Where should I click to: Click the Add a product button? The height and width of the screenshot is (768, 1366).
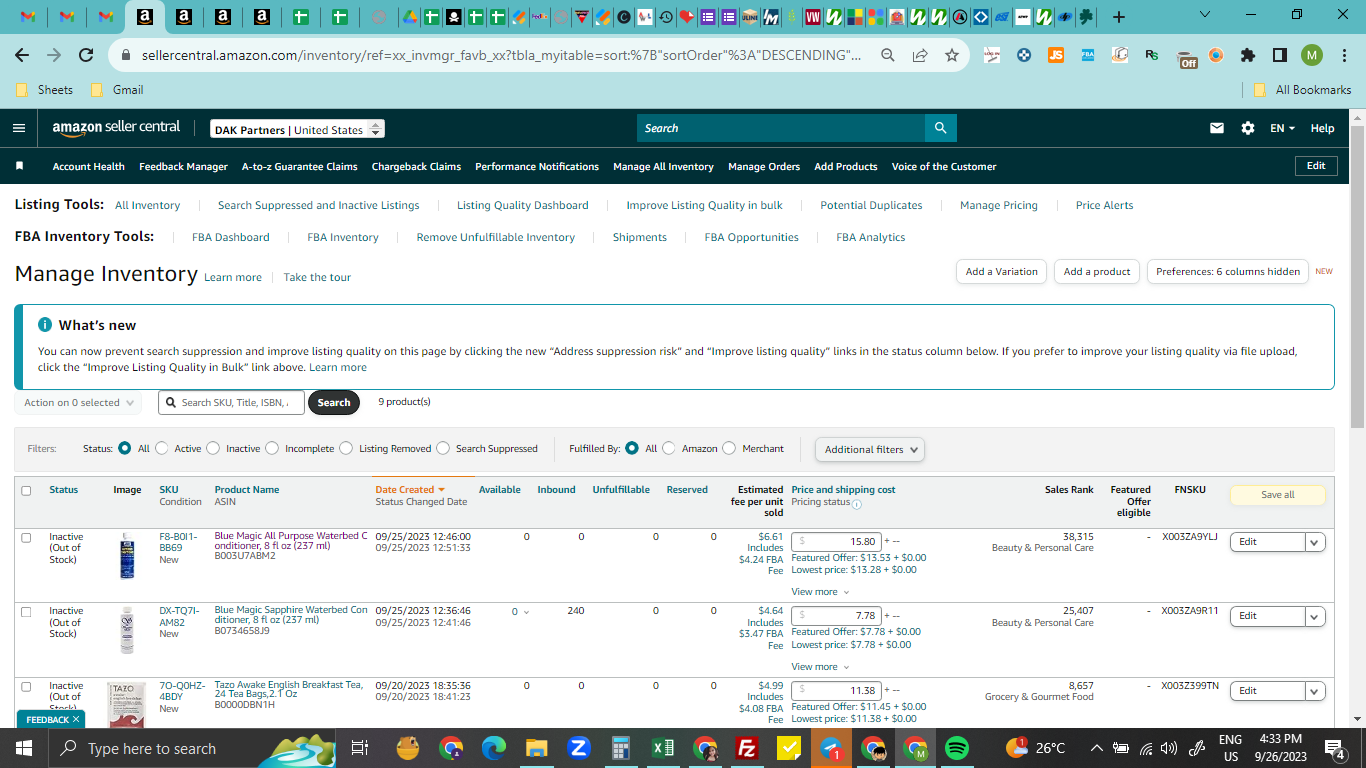click(x=1097, y=272)
